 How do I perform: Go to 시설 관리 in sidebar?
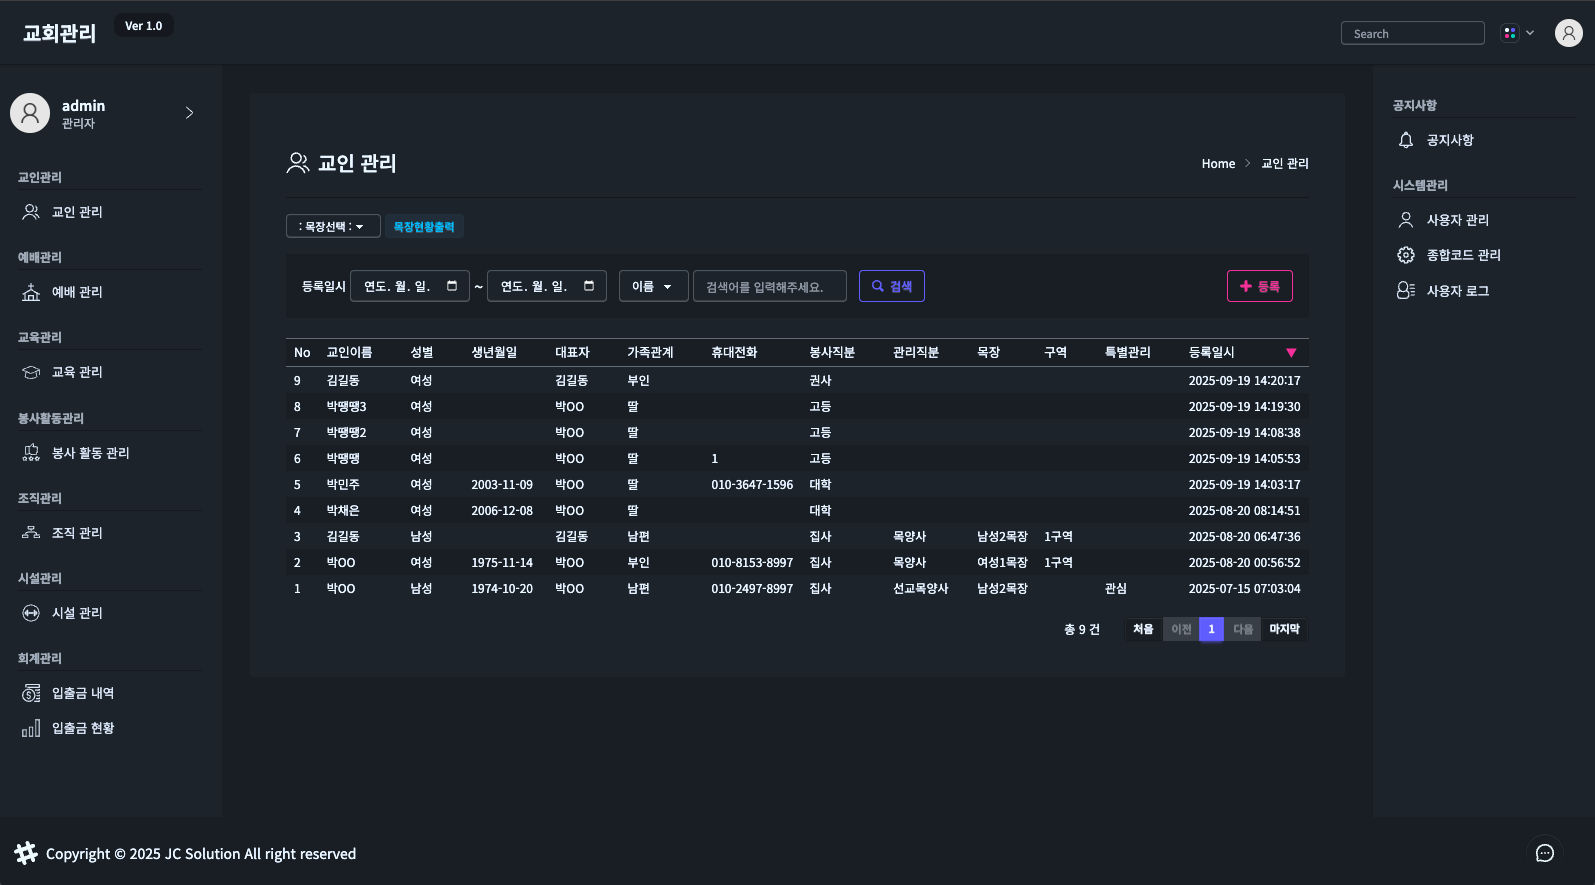[77, 613]
